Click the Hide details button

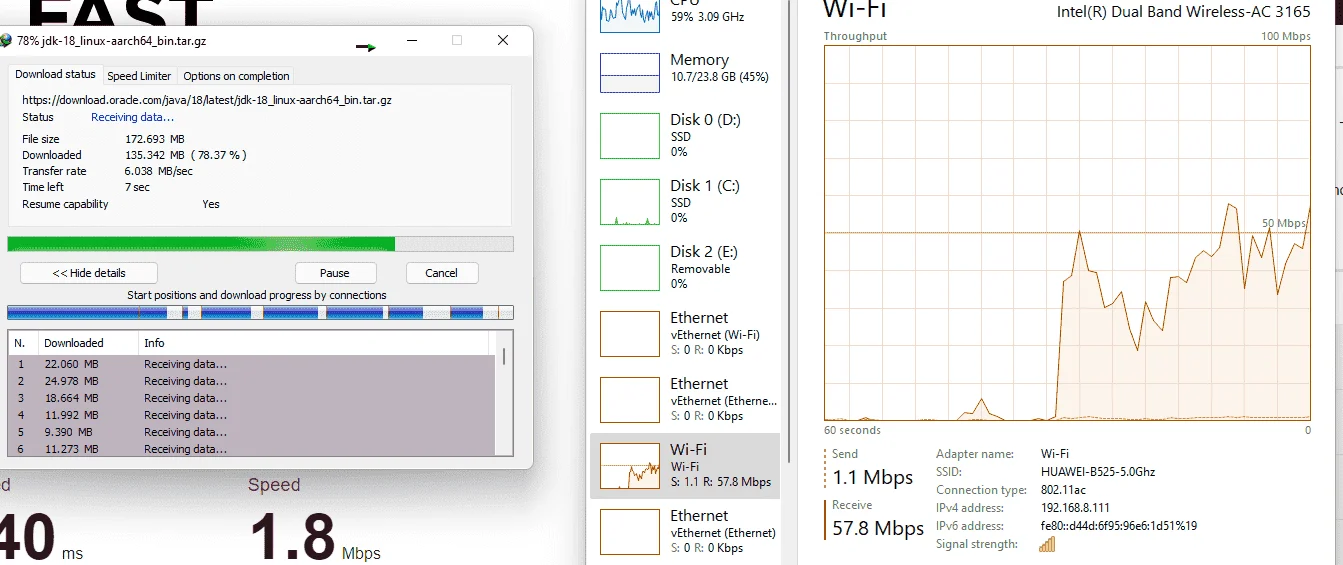89,273
